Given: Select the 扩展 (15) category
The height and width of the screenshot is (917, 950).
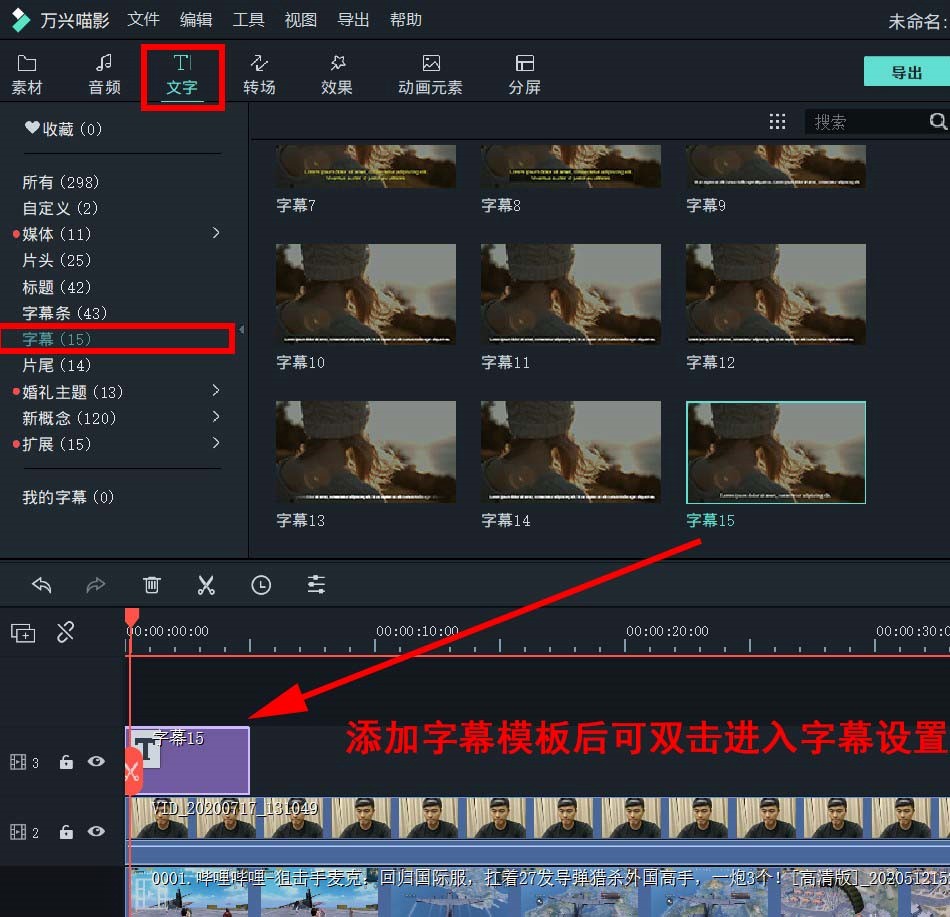Looking at the screenshot, I should (56, 445).
